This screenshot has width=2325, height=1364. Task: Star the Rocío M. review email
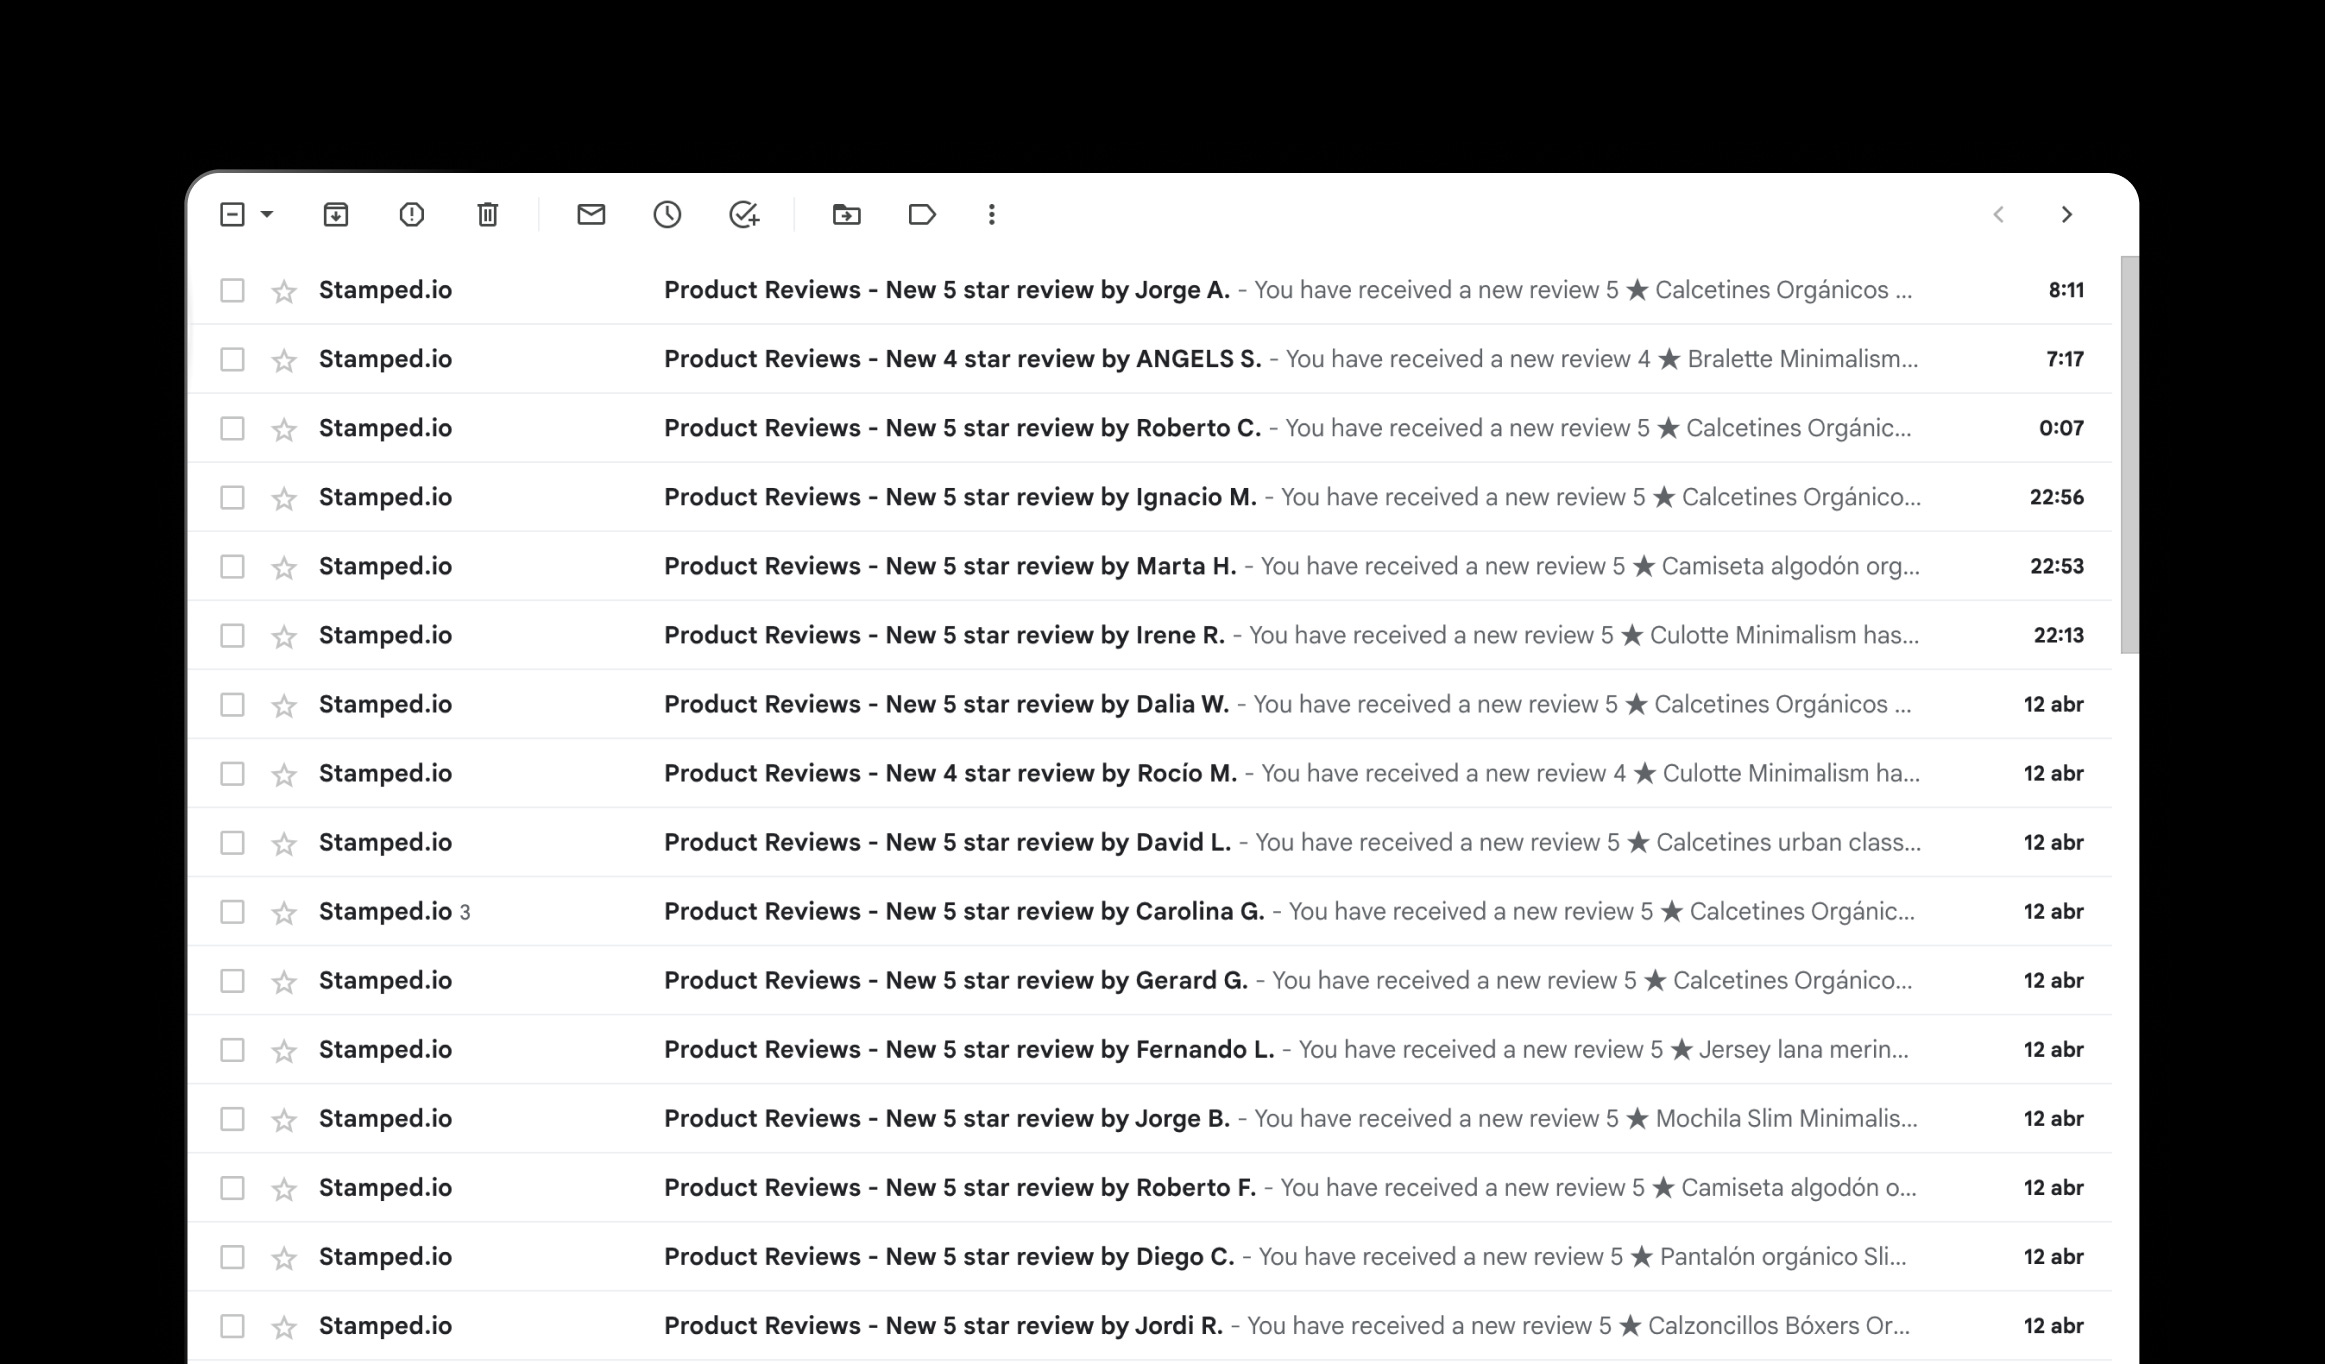[x=284, y=774]
